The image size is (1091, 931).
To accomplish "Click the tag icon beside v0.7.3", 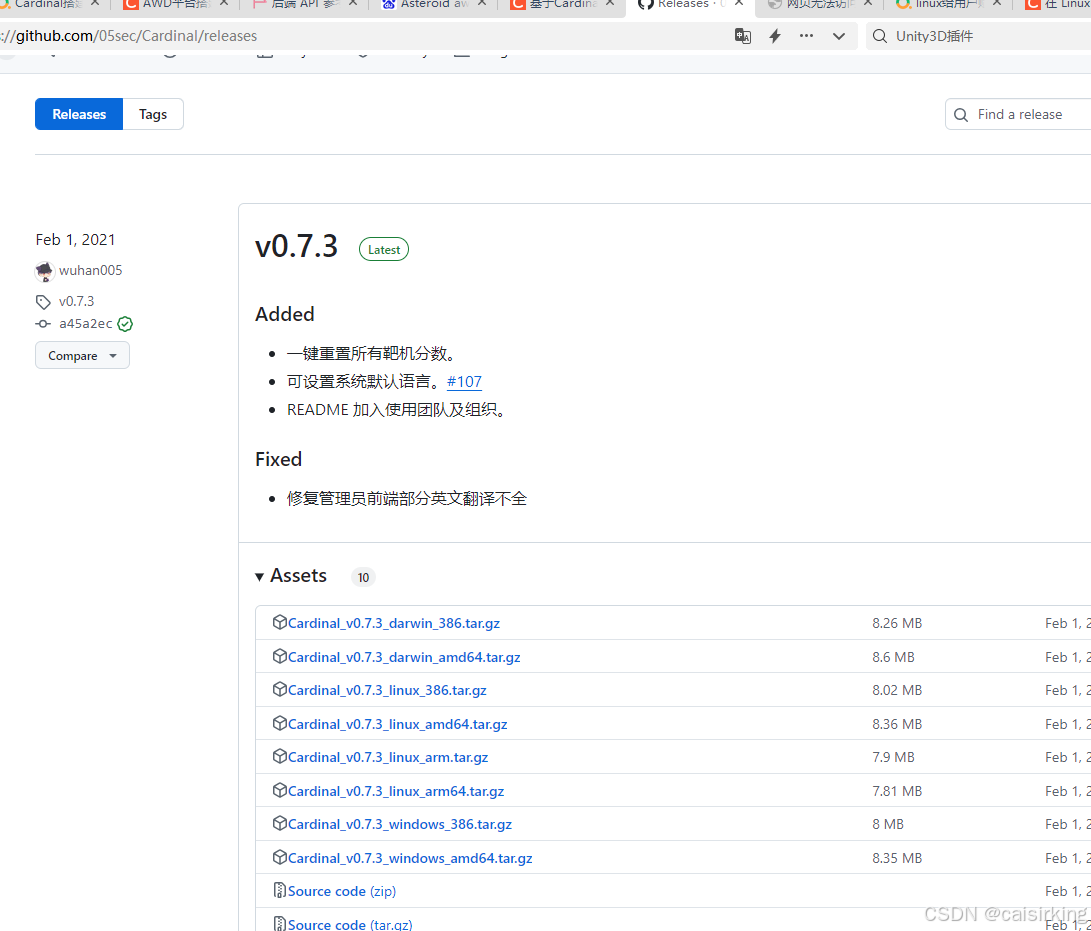I will tap(43, 302).
